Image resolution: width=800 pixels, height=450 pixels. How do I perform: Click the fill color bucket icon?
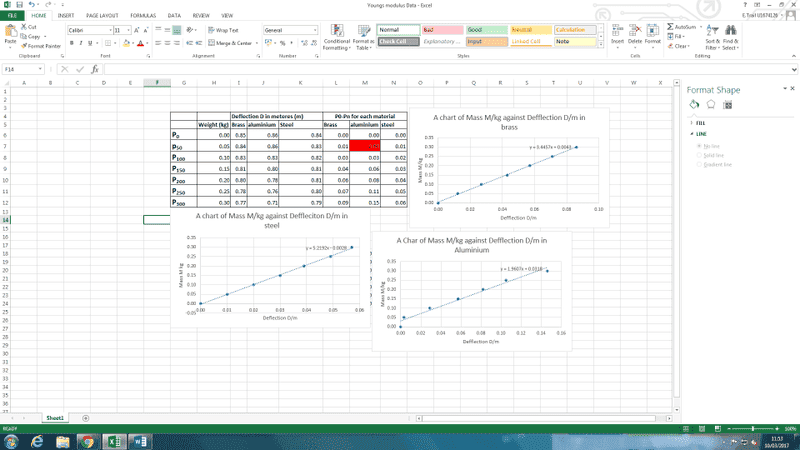tap(126, 43)
